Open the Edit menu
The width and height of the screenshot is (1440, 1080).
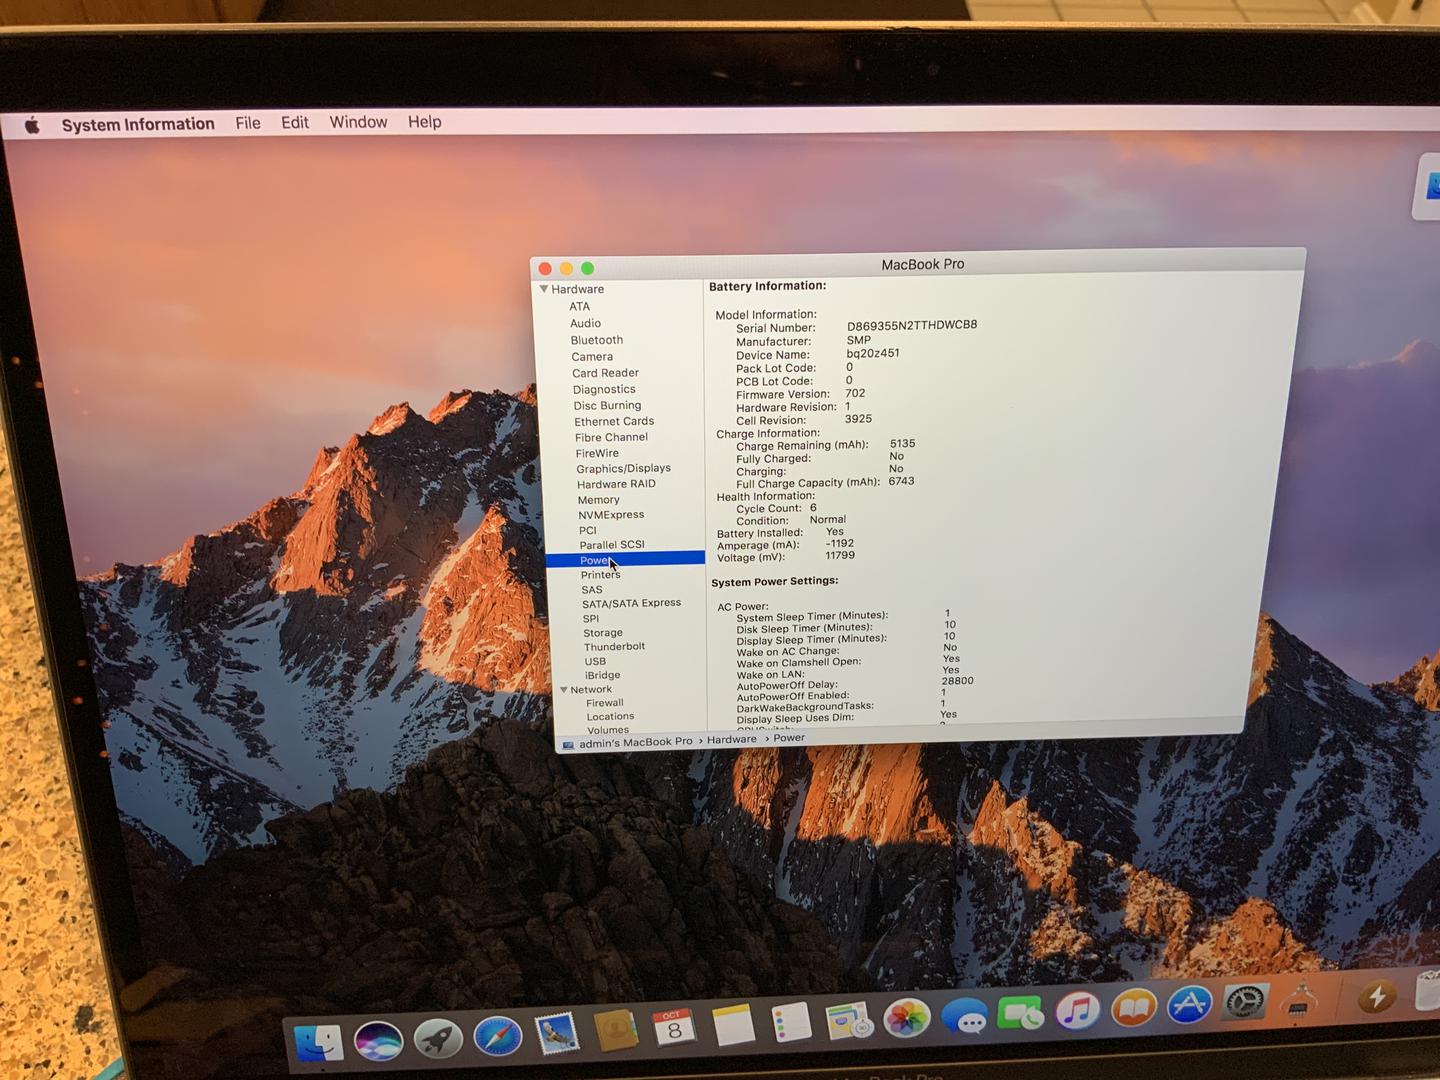pos(295,122)
